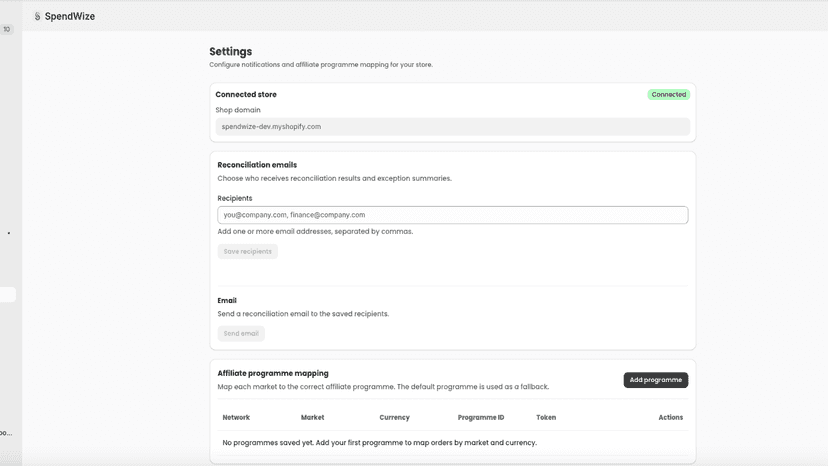The image size is (828, 466).
Task: Click the SpendWize logo icon
Action: [37, 16]
